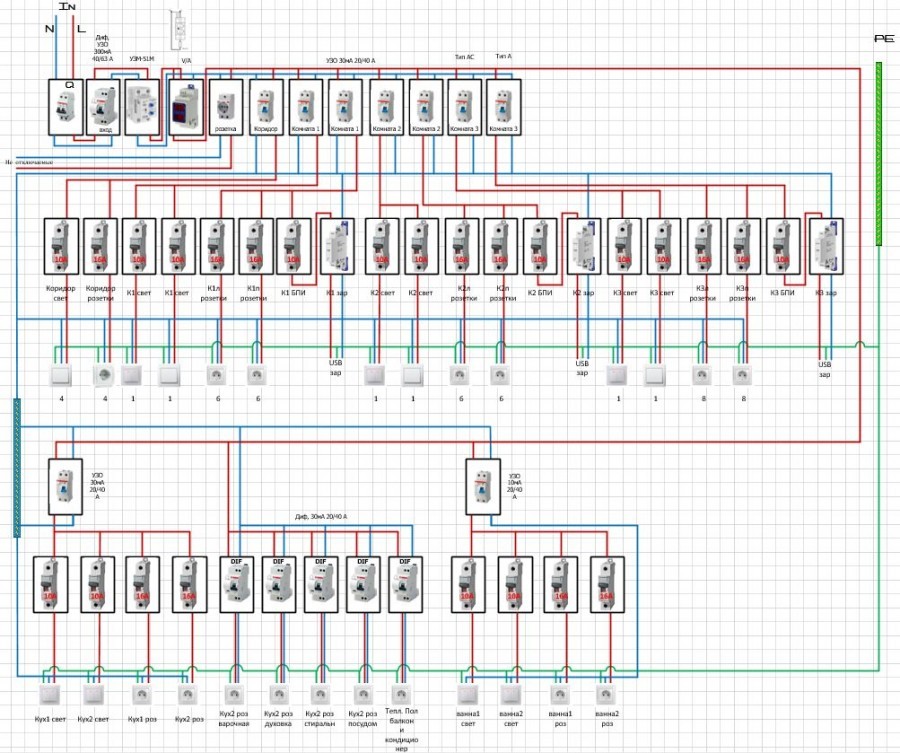Select the Тип AC Комната 3 RCD

coord(463,107)
